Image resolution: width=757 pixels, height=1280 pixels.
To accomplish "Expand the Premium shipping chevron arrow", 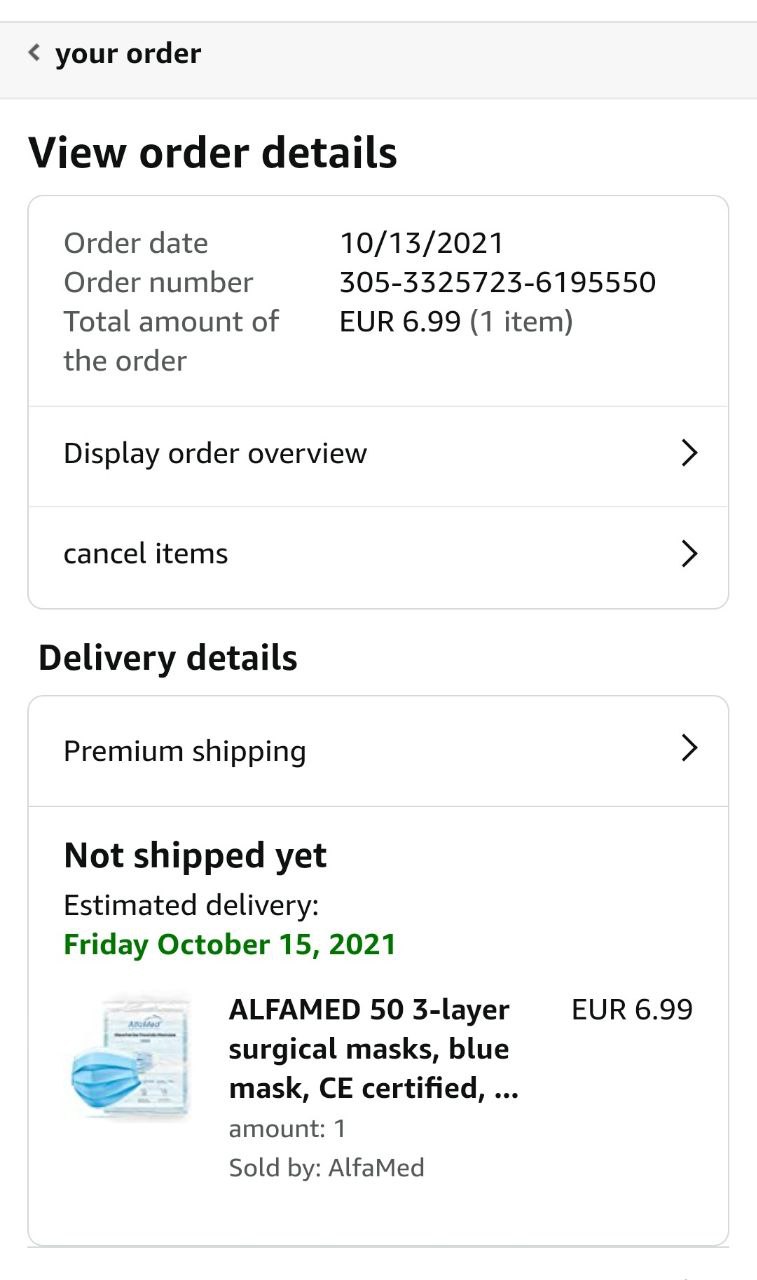I will (x=688, y=748).
